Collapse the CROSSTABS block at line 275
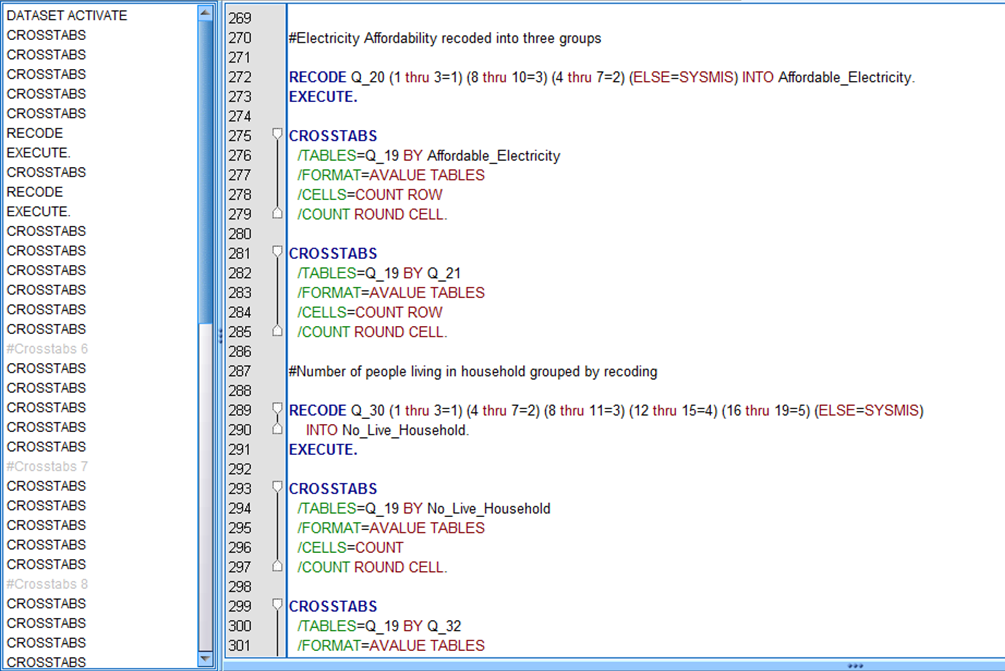1005x671 pixels. (277, 135)
